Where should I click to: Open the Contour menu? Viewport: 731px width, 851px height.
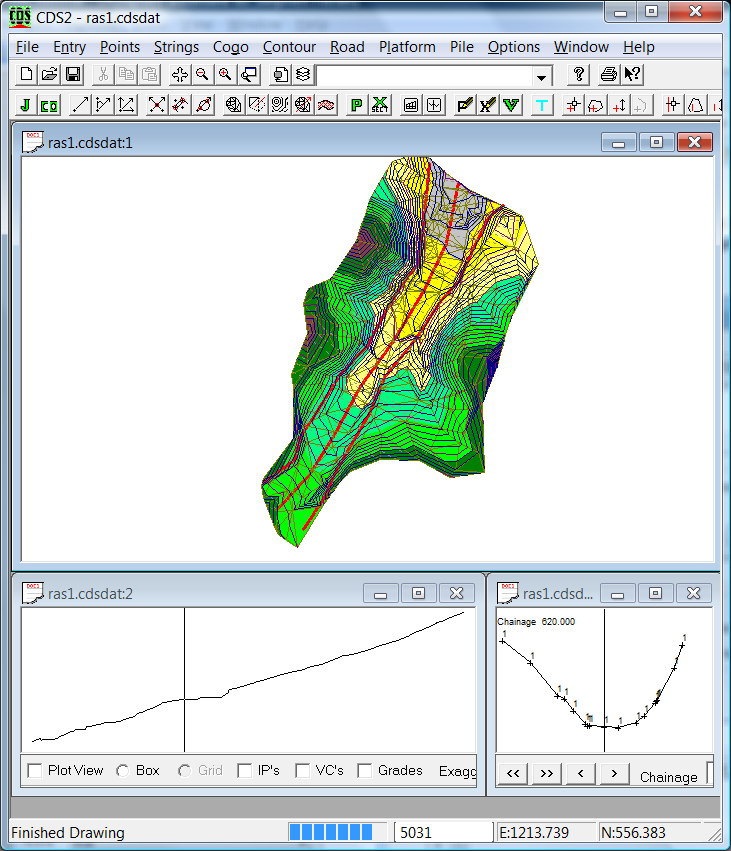pos(289,47)
